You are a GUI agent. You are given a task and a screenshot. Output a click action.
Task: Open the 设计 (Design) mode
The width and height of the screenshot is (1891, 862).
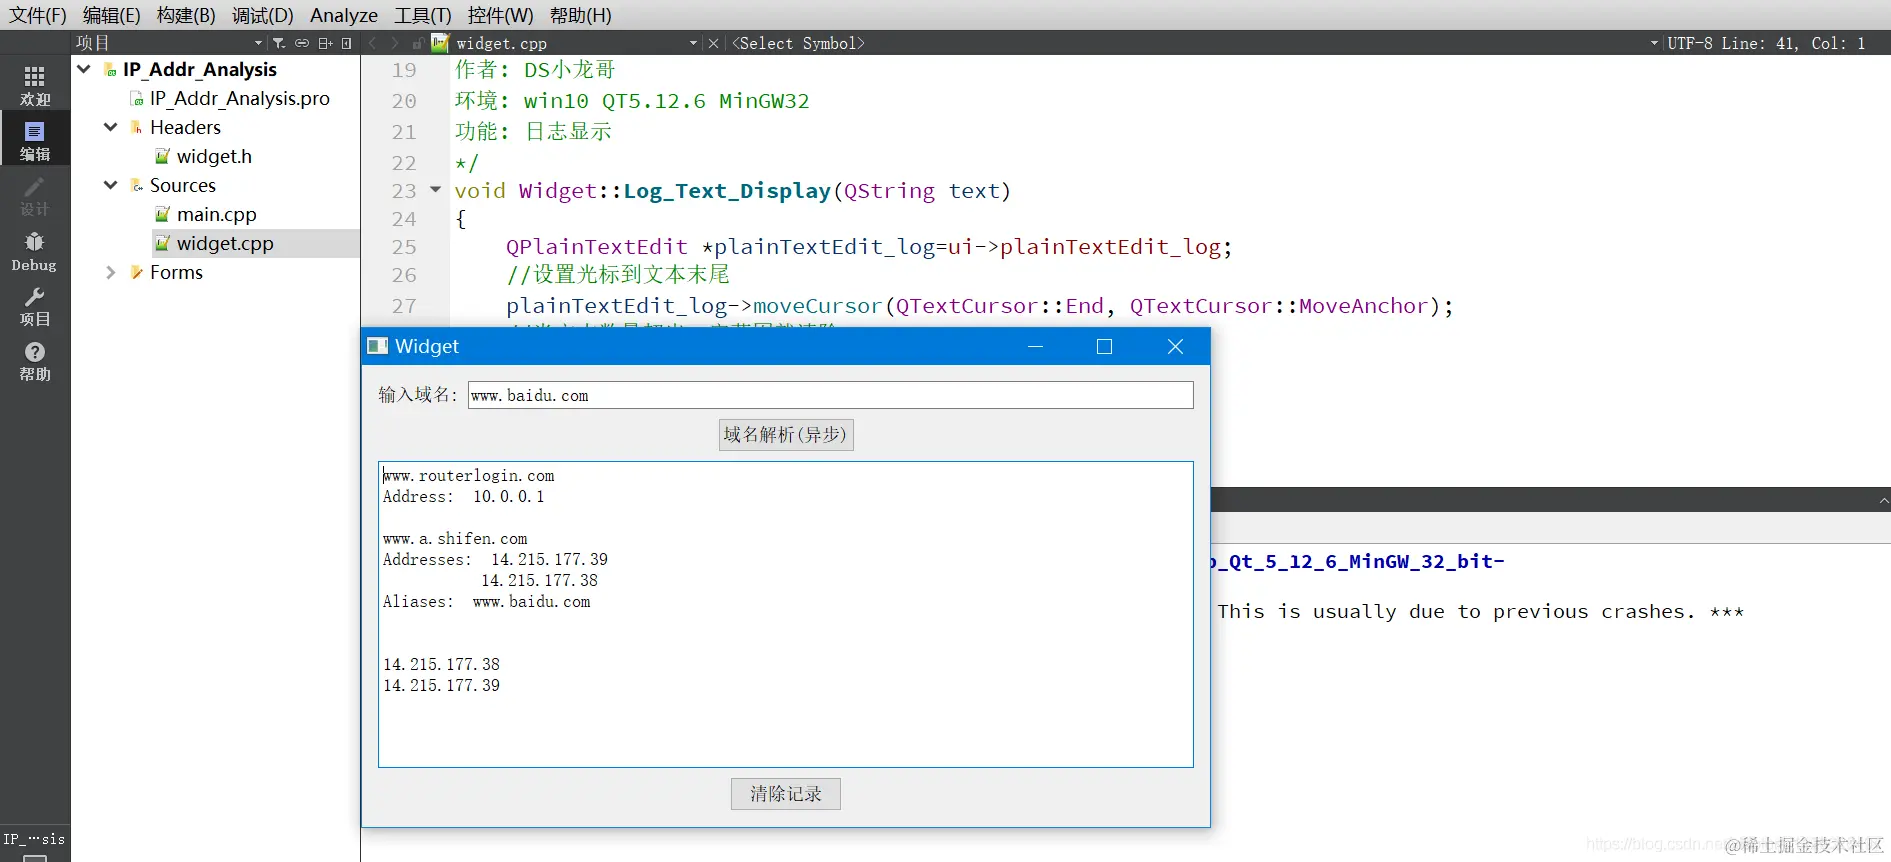(x=35, y=196)
